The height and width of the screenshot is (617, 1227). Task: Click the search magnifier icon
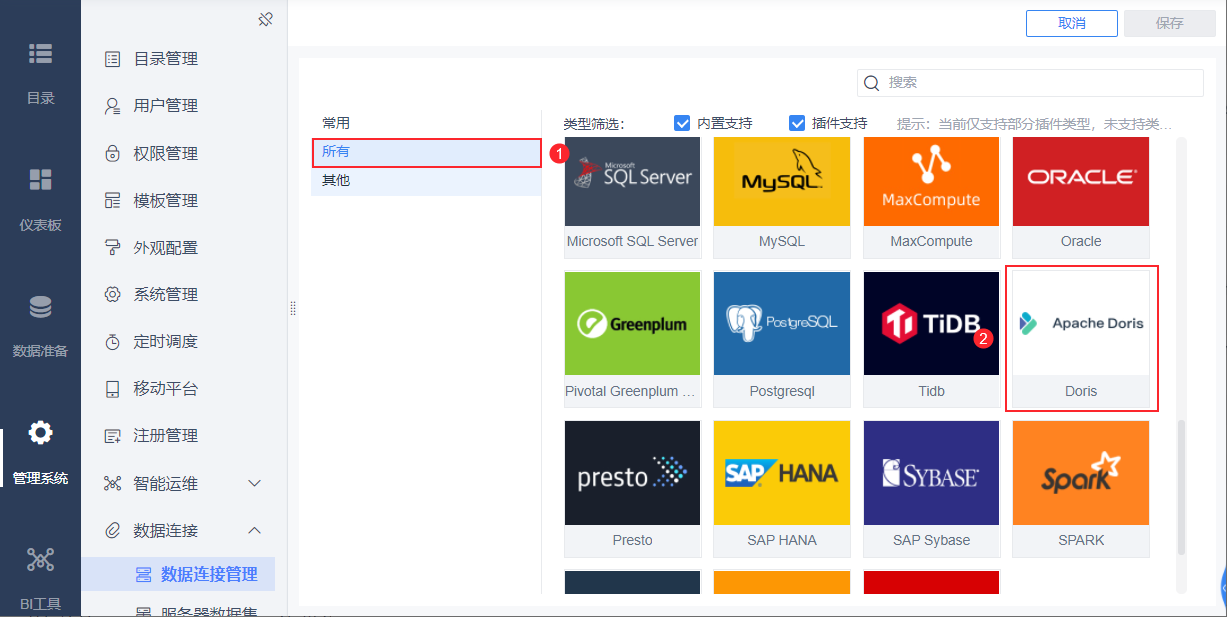pos(871,83)
